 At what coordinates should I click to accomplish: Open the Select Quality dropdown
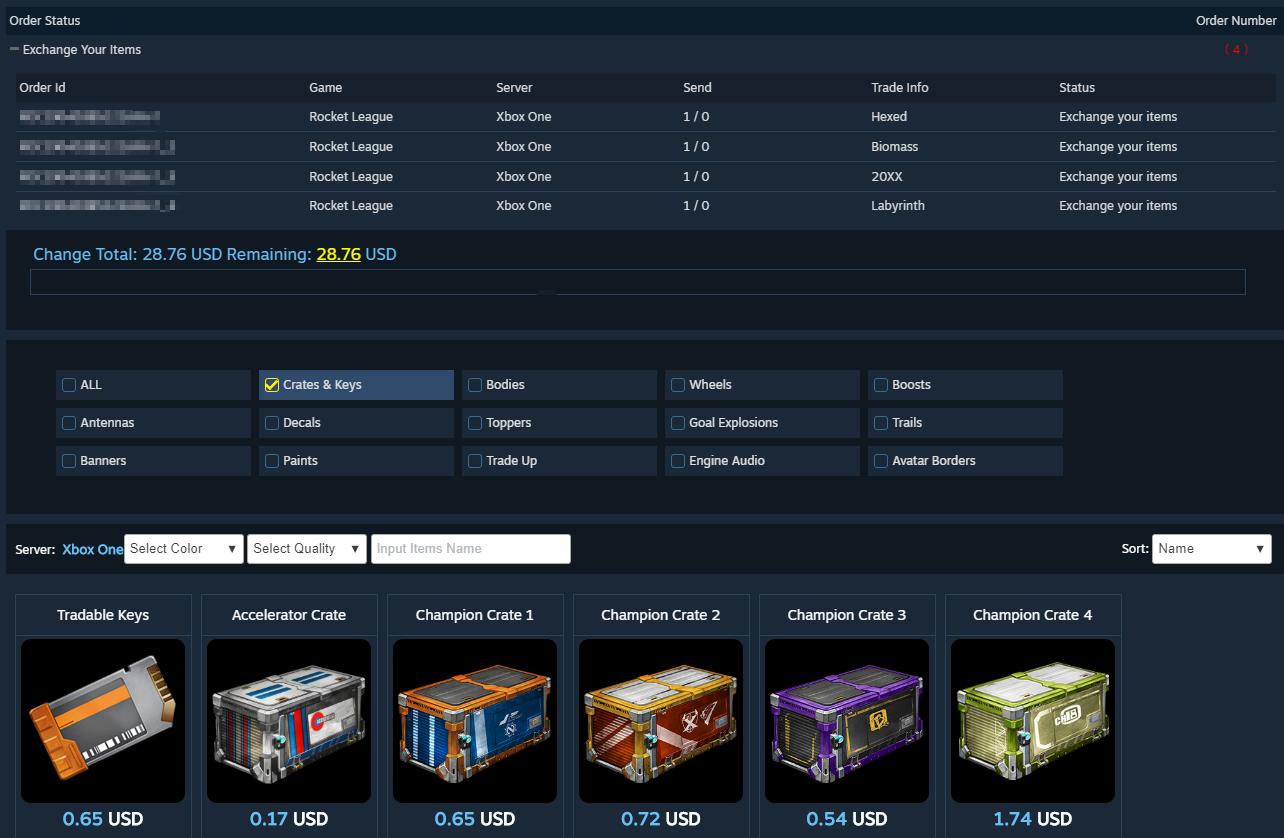pos(307,549)
